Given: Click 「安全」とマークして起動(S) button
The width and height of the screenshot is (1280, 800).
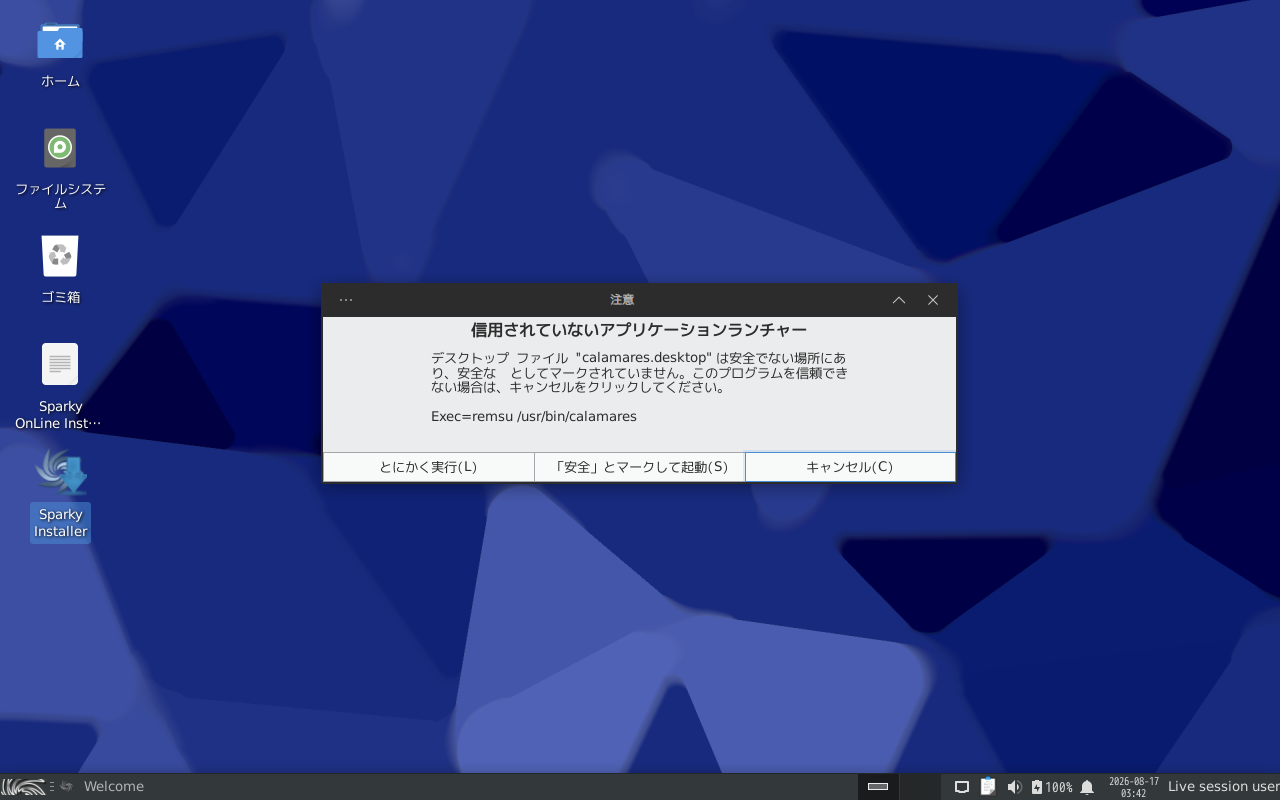Looking at the screenshot, I should coord(640,467).
